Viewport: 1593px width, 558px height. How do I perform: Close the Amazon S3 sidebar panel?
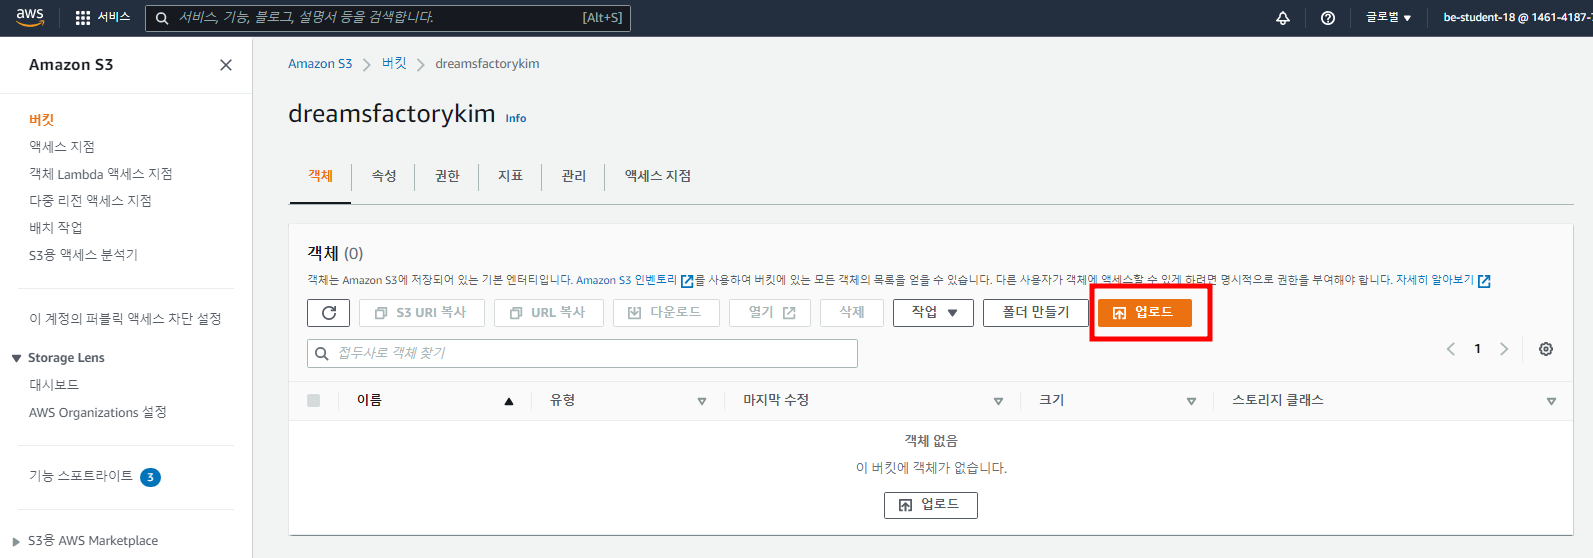tap(226, 65)
